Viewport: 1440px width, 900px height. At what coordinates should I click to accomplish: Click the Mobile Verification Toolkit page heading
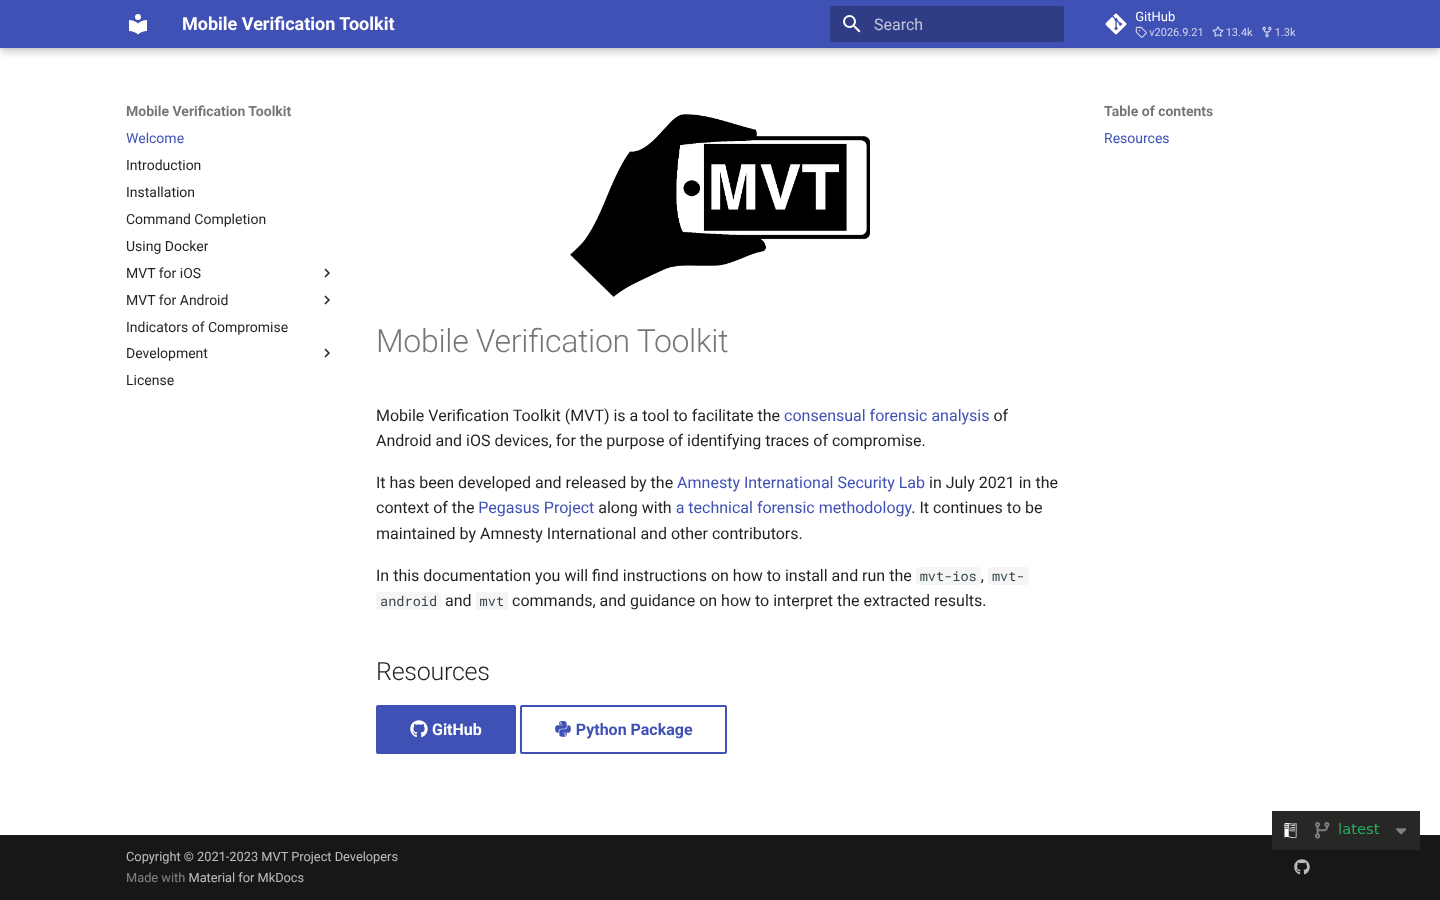click(552, 341)
